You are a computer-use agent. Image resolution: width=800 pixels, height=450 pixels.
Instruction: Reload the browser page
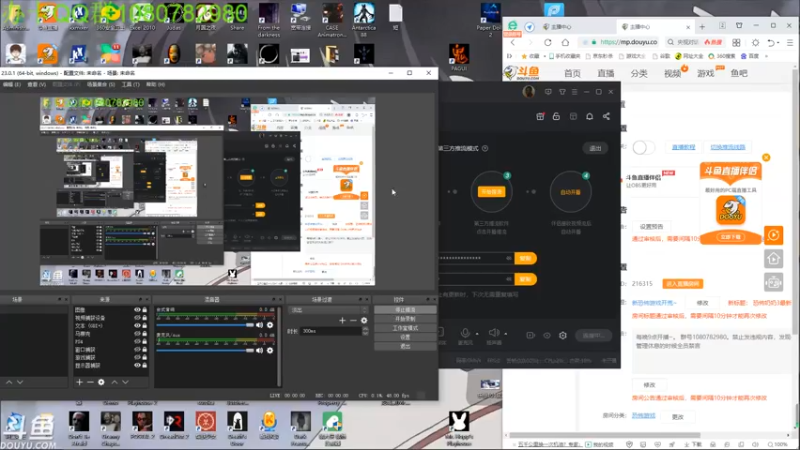[x=547, y=42]
